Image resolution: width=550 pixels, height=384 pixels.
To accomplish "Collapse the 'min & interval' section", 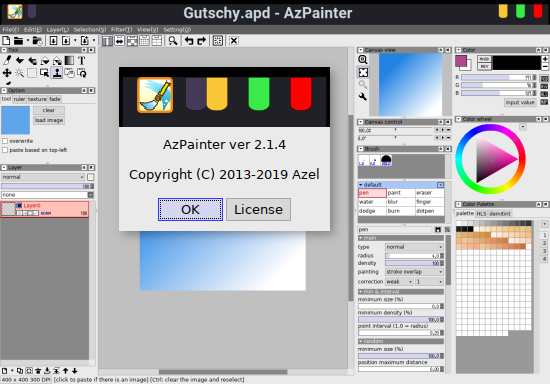I will point(361,292).
